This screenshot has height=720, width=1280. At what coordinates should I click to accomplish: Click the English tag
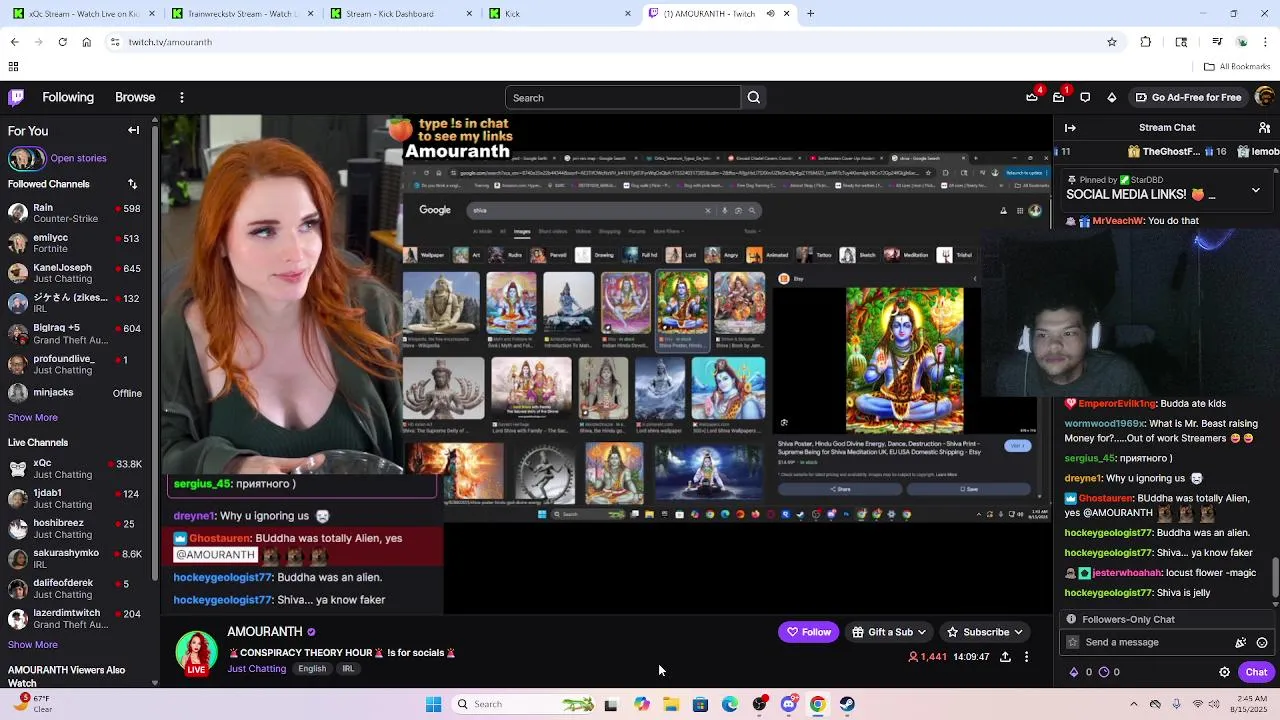(312, 669)
